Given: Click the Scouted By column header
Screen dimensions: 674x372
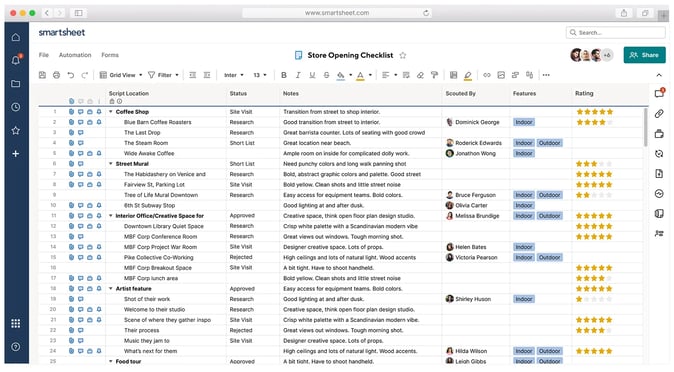Looking at the screenshot, I should (460, 93).
